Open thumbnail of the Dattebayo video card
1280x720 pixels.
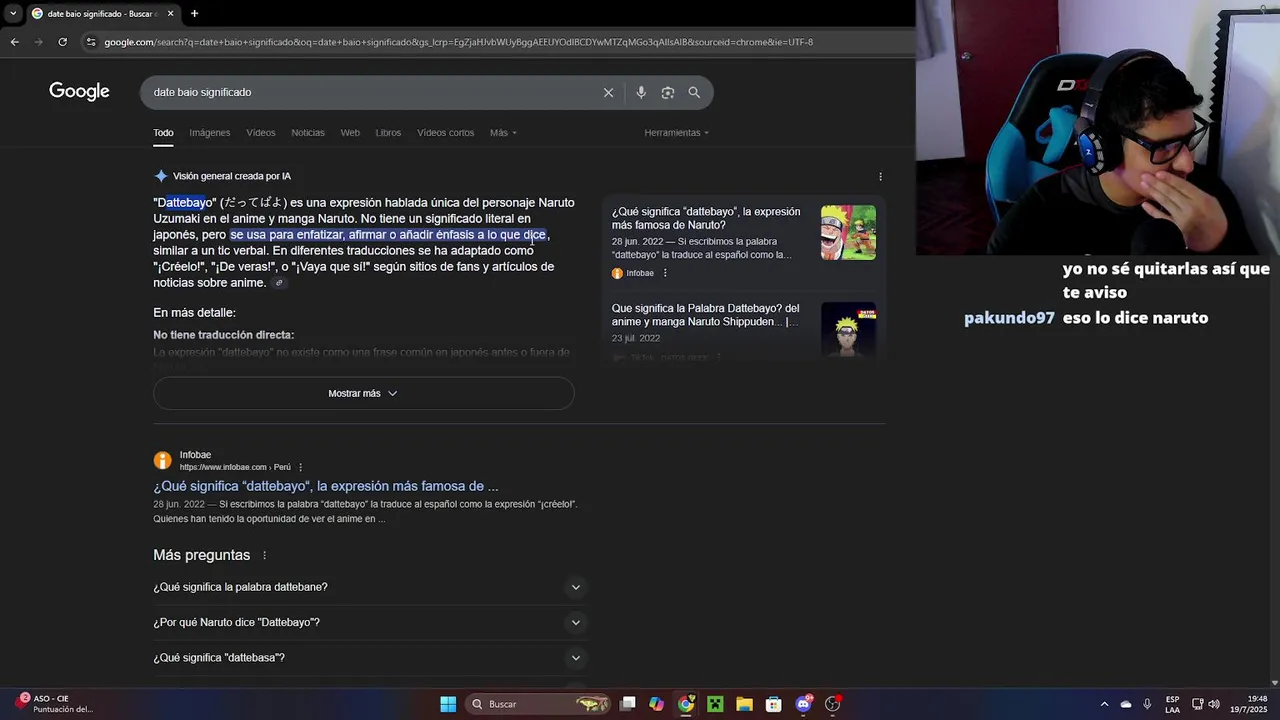(x=848, y=329)
